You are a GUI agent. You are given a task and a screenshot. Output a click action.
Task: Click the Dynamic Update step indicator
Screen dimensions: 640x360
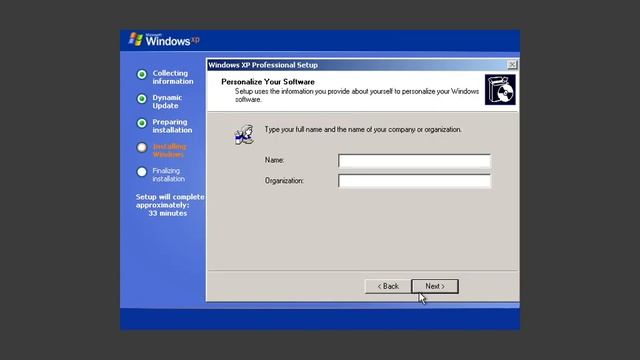tap(142, 99)
